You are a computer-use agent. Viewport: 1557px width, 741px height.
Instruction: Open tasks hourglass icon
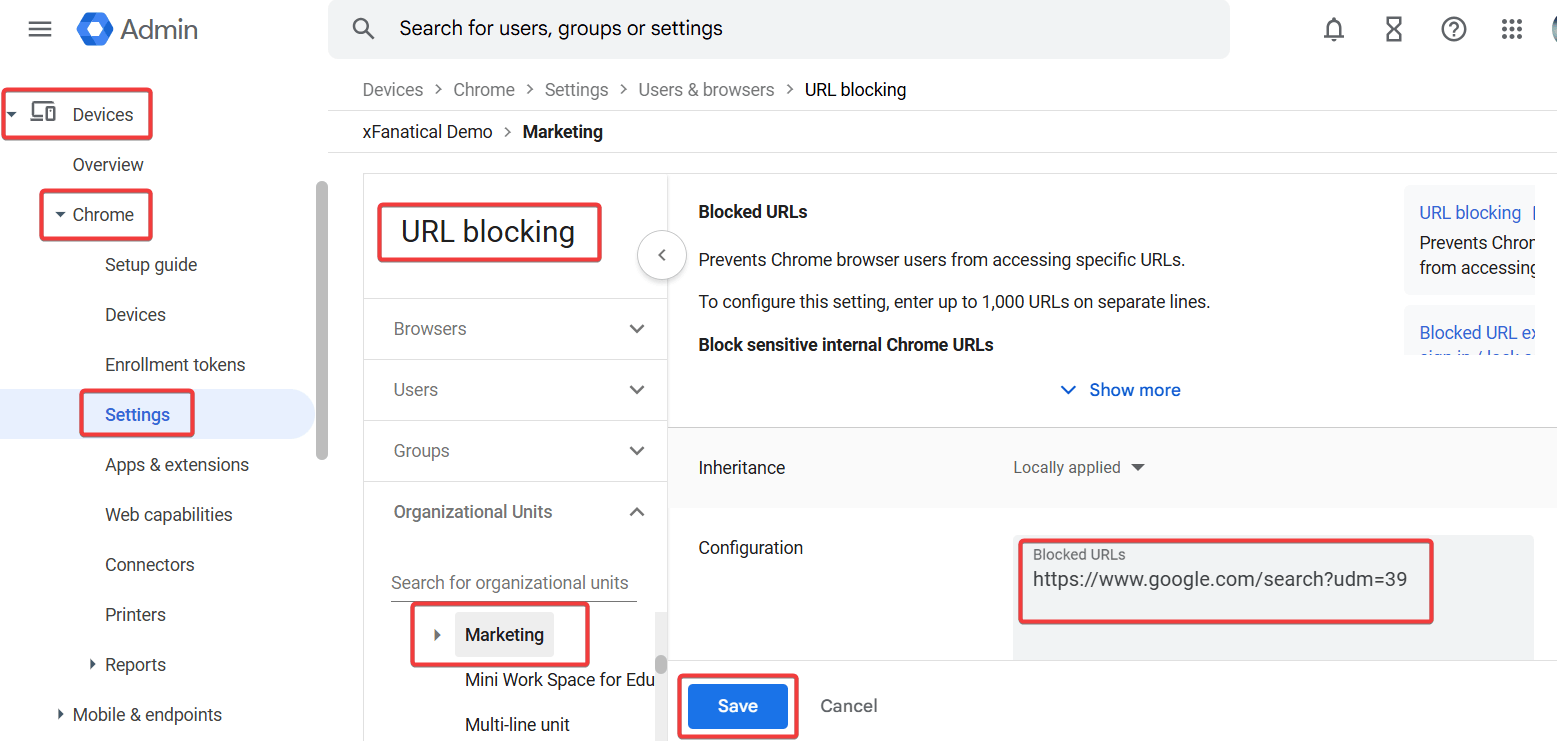(x=1393, y=29)
